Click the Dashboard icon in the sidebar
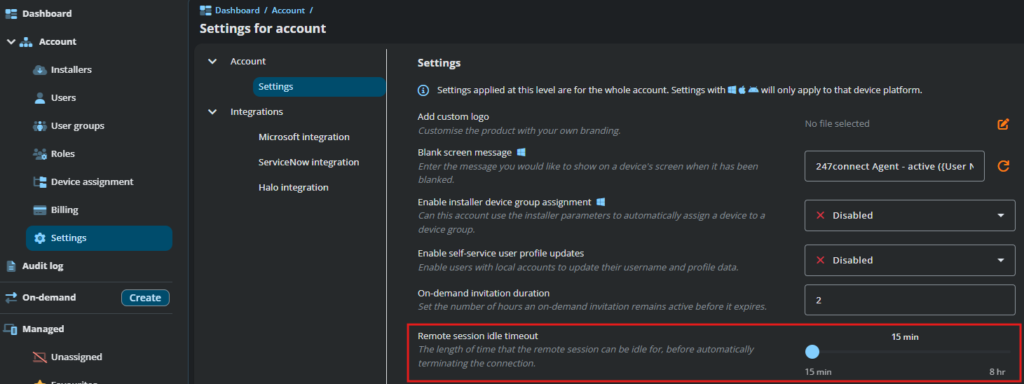The image size is (1024, 384). (x=11, y=14)
